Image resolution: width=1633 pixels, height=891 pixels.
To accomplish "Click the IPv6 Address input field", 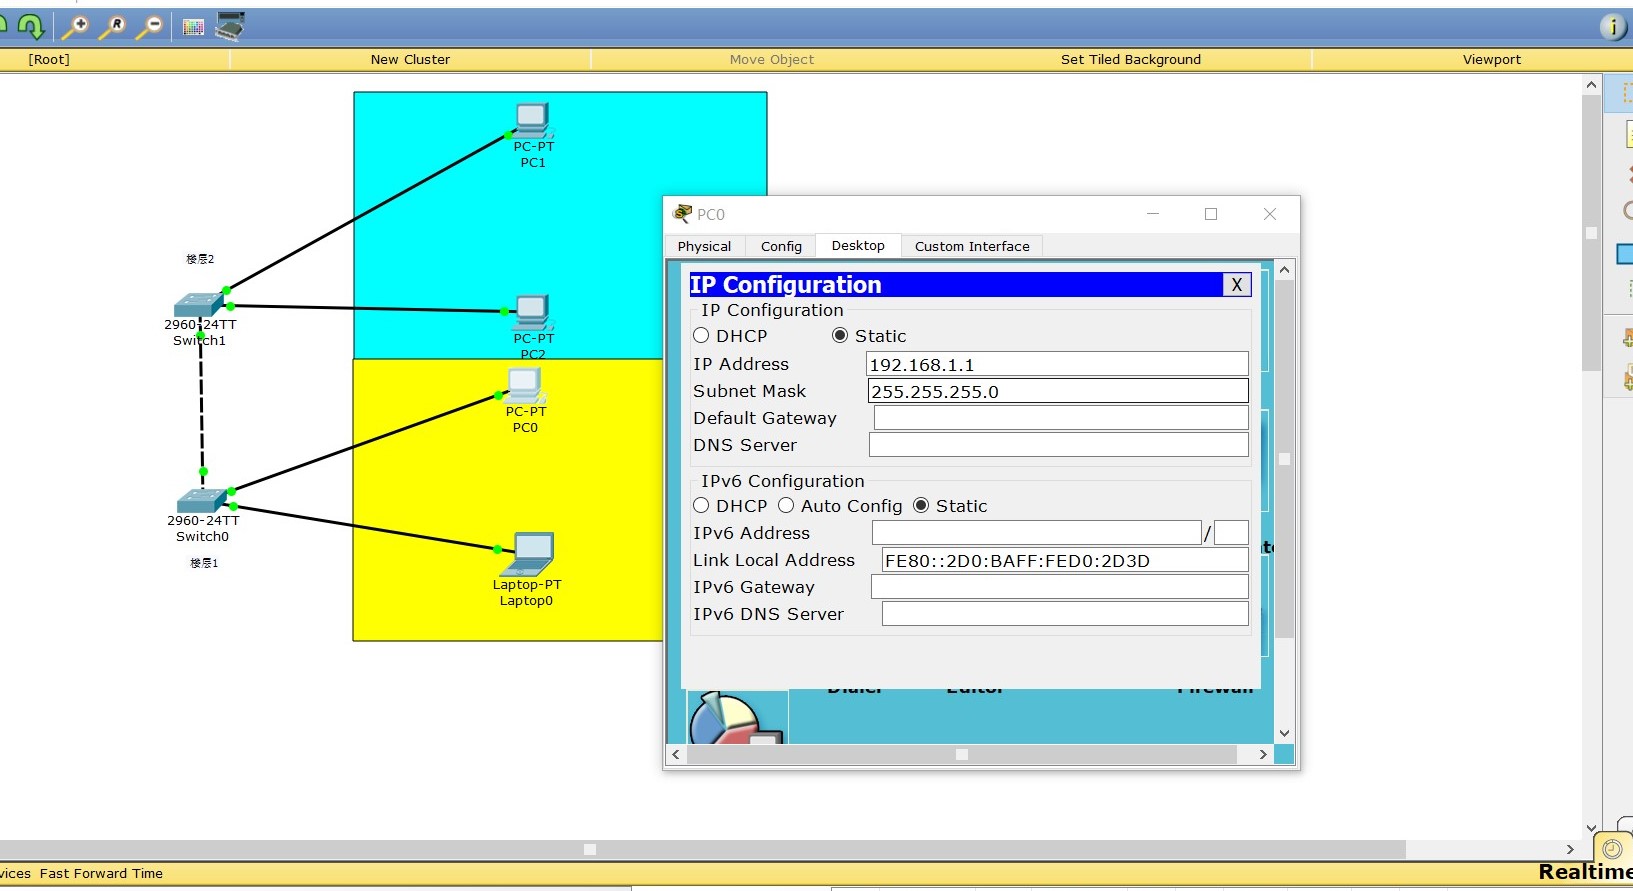I will click(x=1036, y=533).
